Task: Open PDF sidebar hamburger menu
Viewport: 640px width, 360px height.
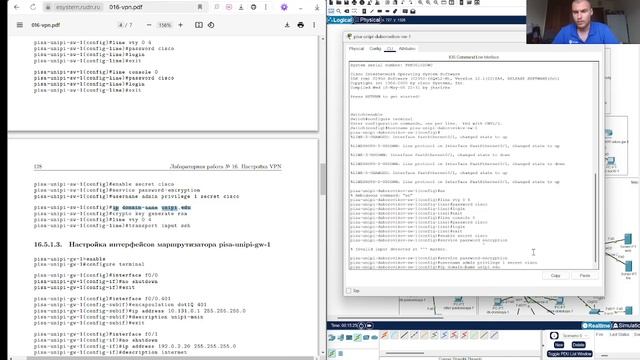Action: click(20, 25)
